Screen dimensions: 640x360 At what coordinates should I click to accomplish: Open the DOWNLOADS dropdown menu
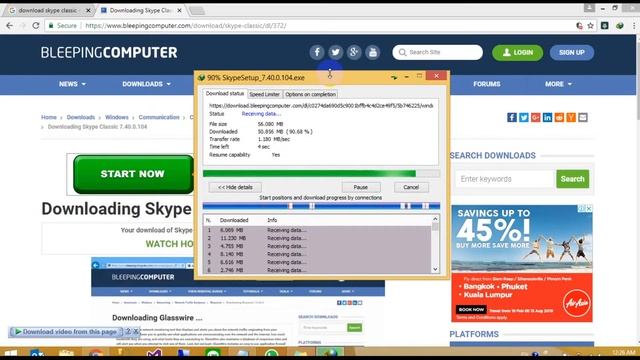(x=147, y=84)
